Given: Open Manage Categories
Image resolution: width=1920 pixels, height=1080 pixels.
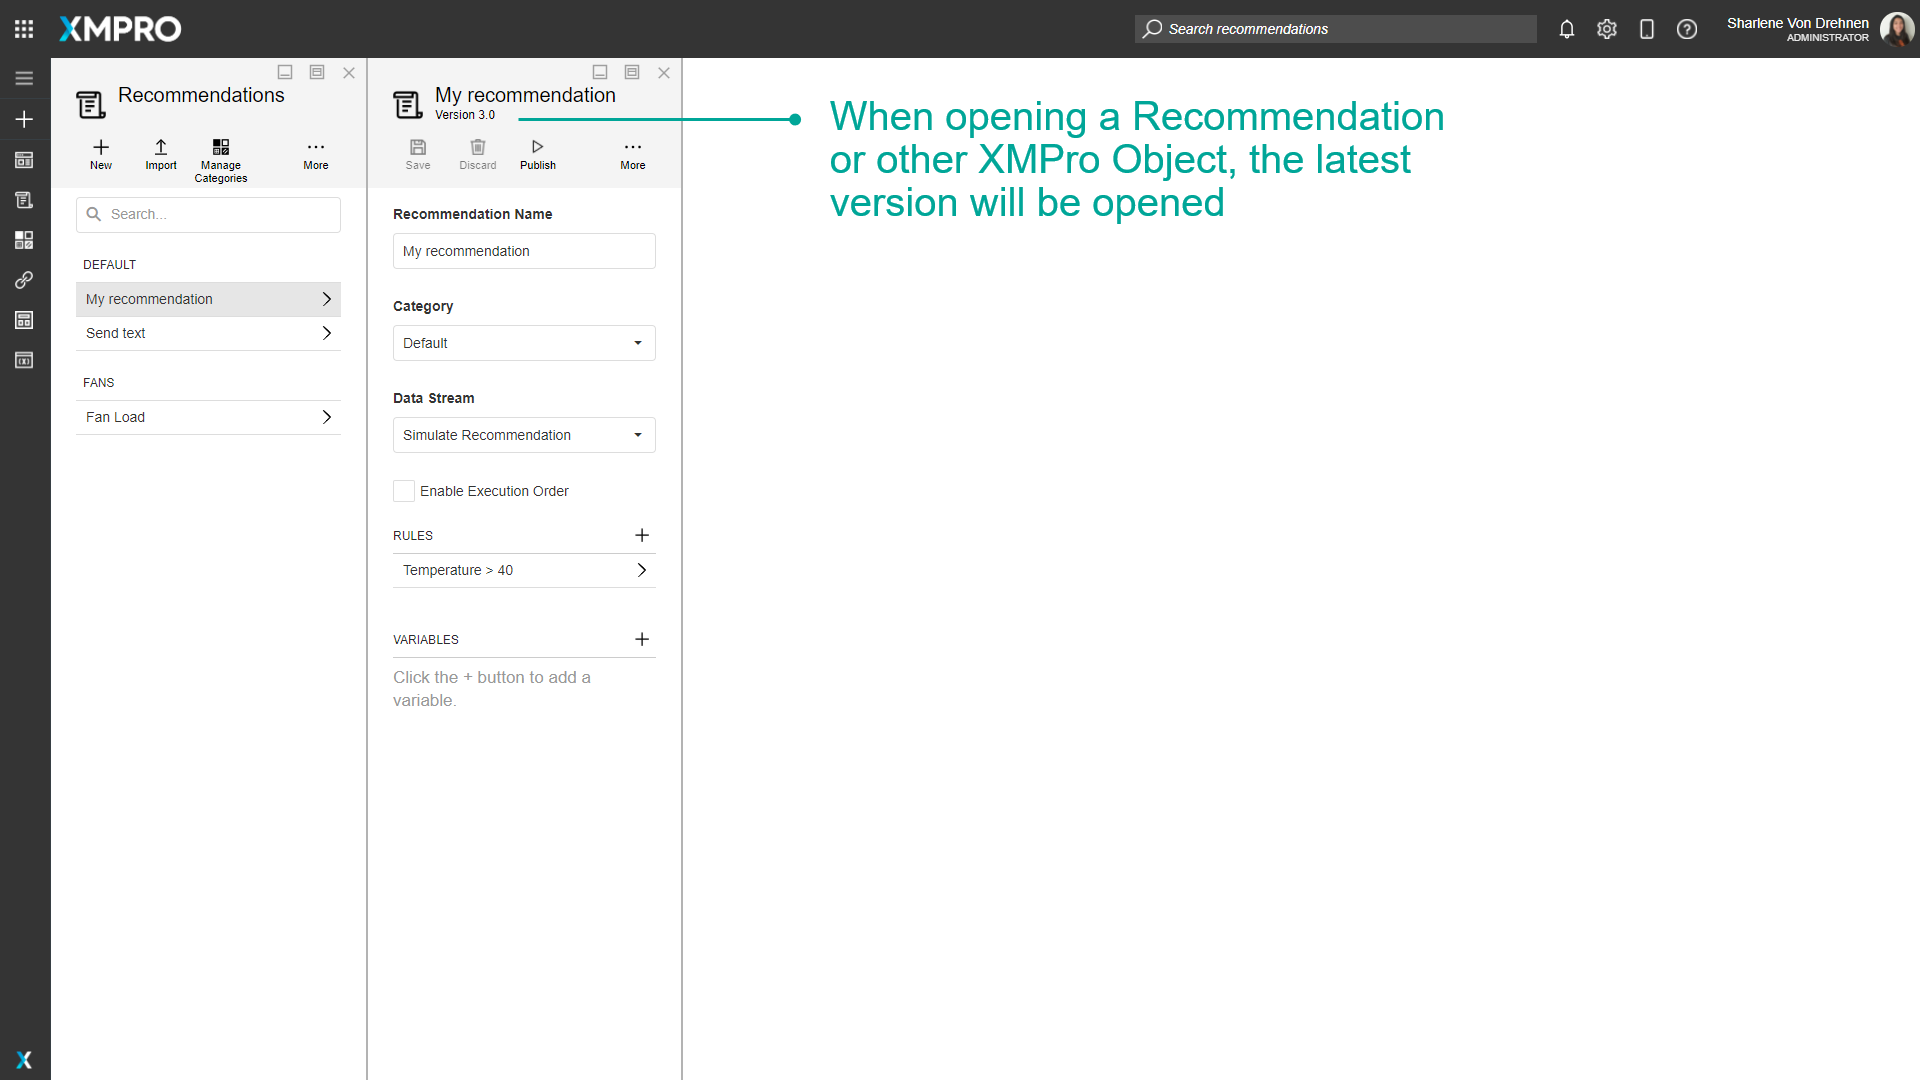Looking at the screenshot, I should tap(221, 148).
